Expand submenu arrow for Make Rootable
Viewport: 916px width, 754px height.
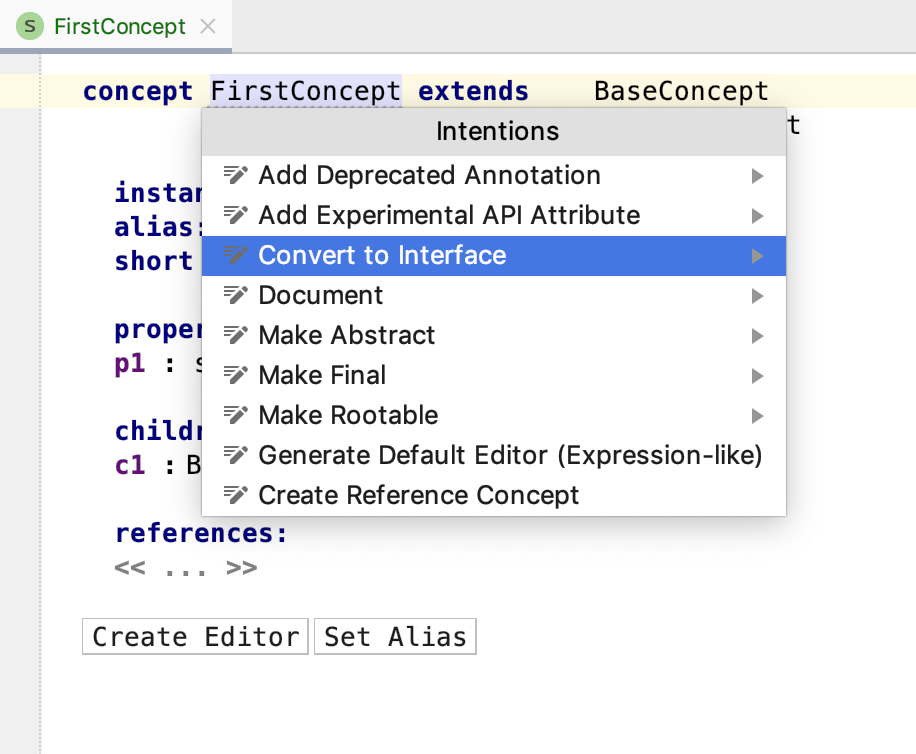coord(757,416)
